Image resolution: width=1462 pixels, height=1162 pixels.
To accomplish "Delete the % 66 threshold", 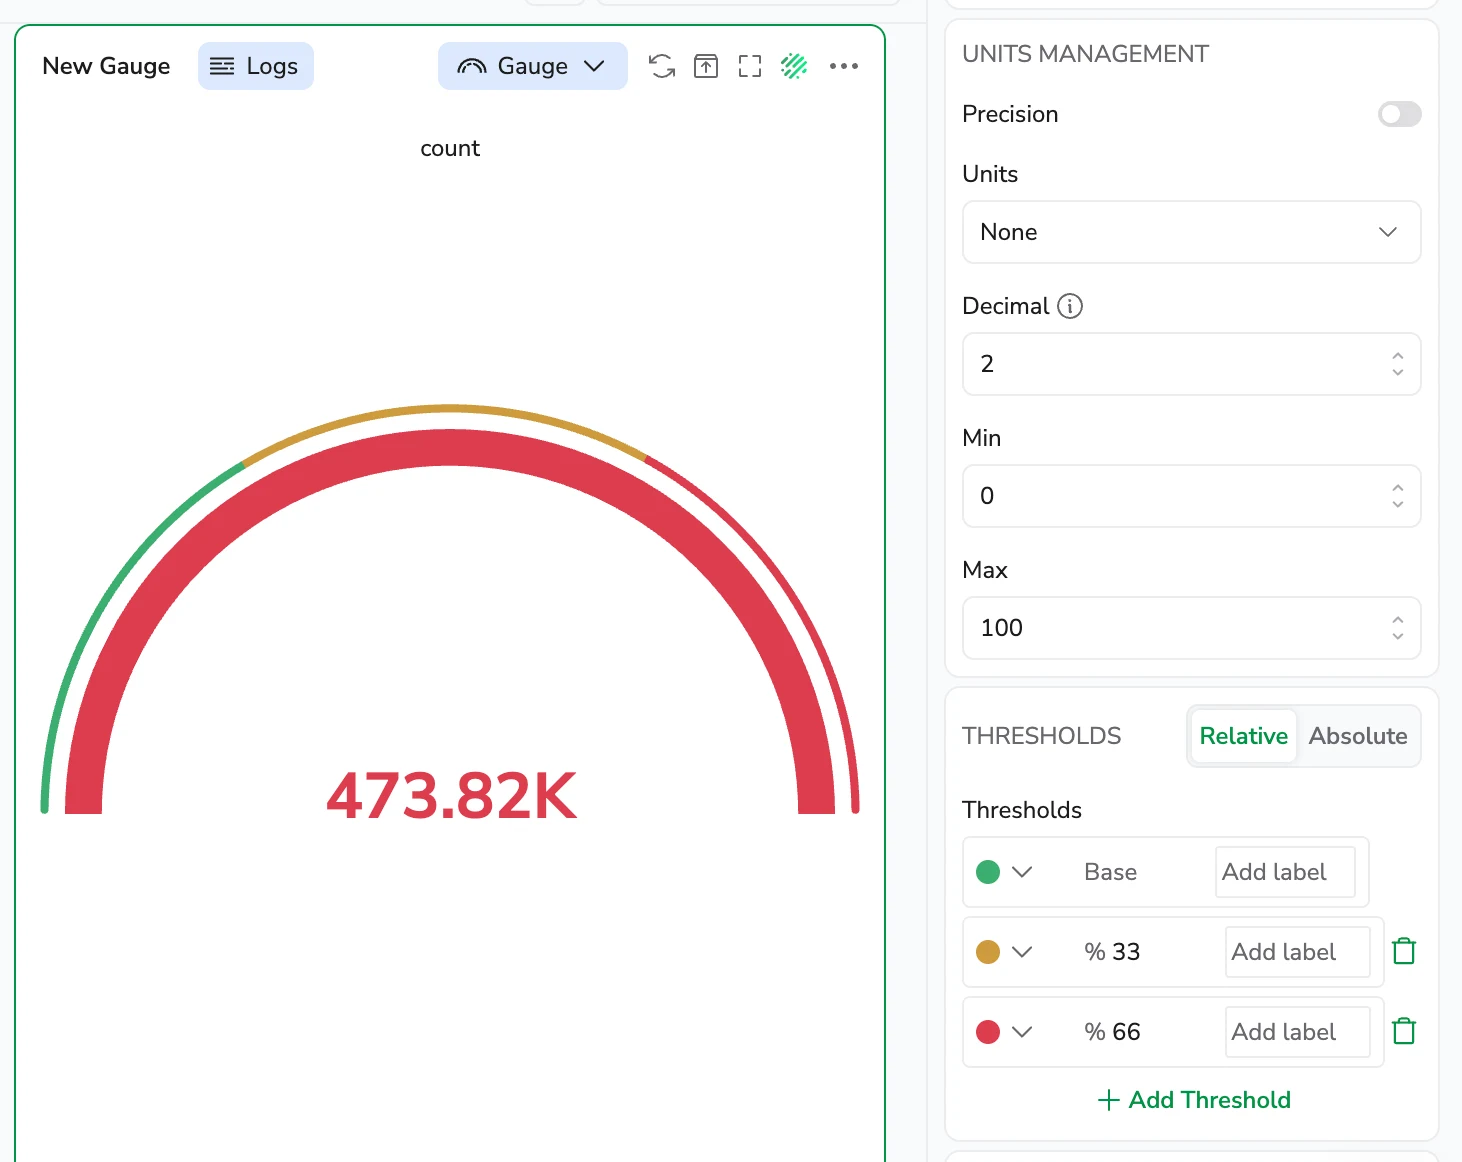I will tap(1404, 1031).
